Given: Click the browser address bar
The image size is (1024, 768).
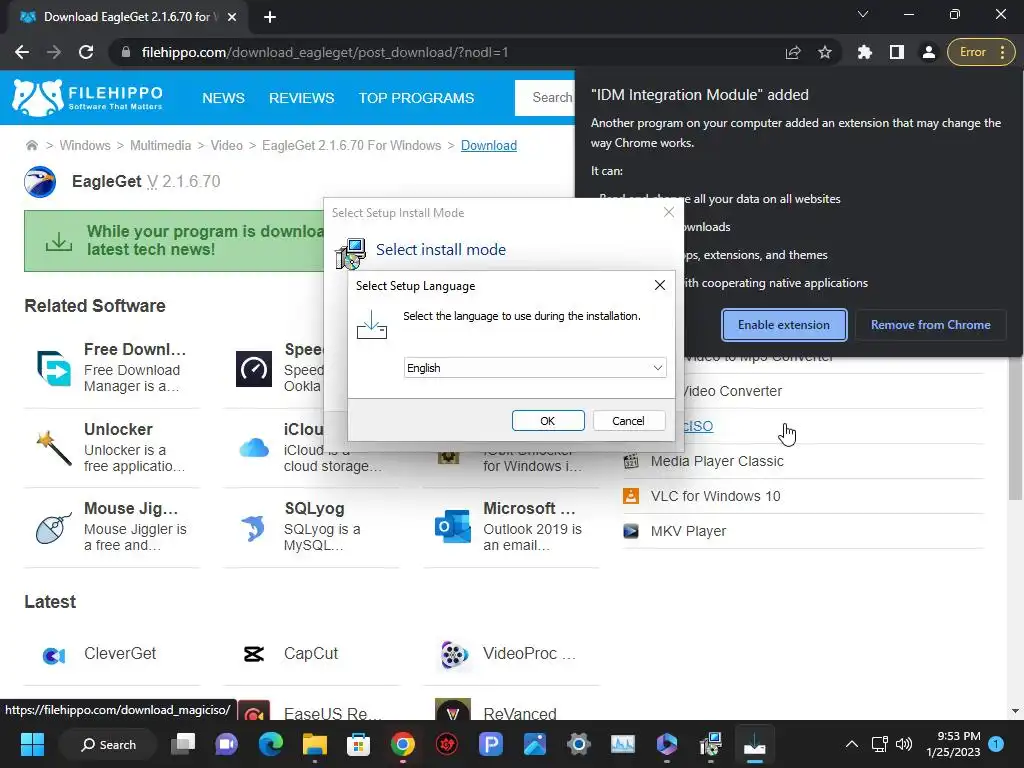Looking at the screenshot, I should [x=451, y=52].
